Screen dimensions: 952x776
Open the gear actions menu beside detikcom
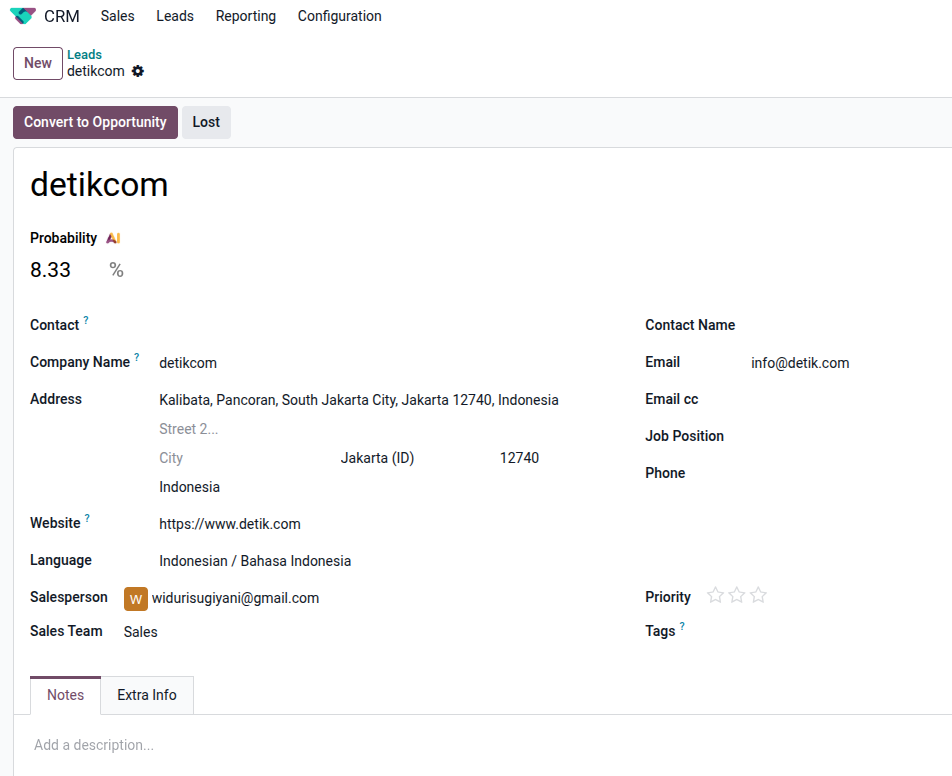click(x=138, y=71)
